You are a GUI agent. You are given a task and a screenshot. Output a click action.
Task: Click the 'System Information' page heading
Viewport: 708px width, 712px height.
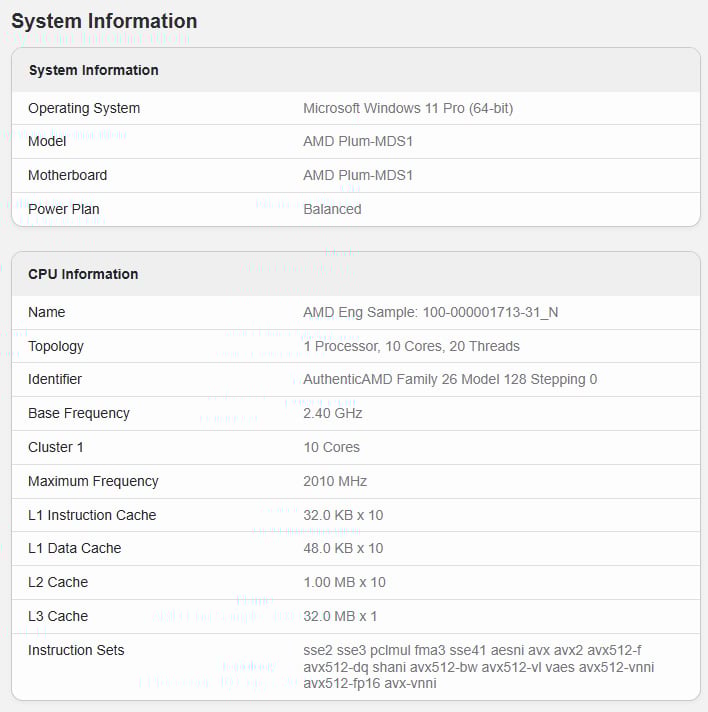click(104, 21)
